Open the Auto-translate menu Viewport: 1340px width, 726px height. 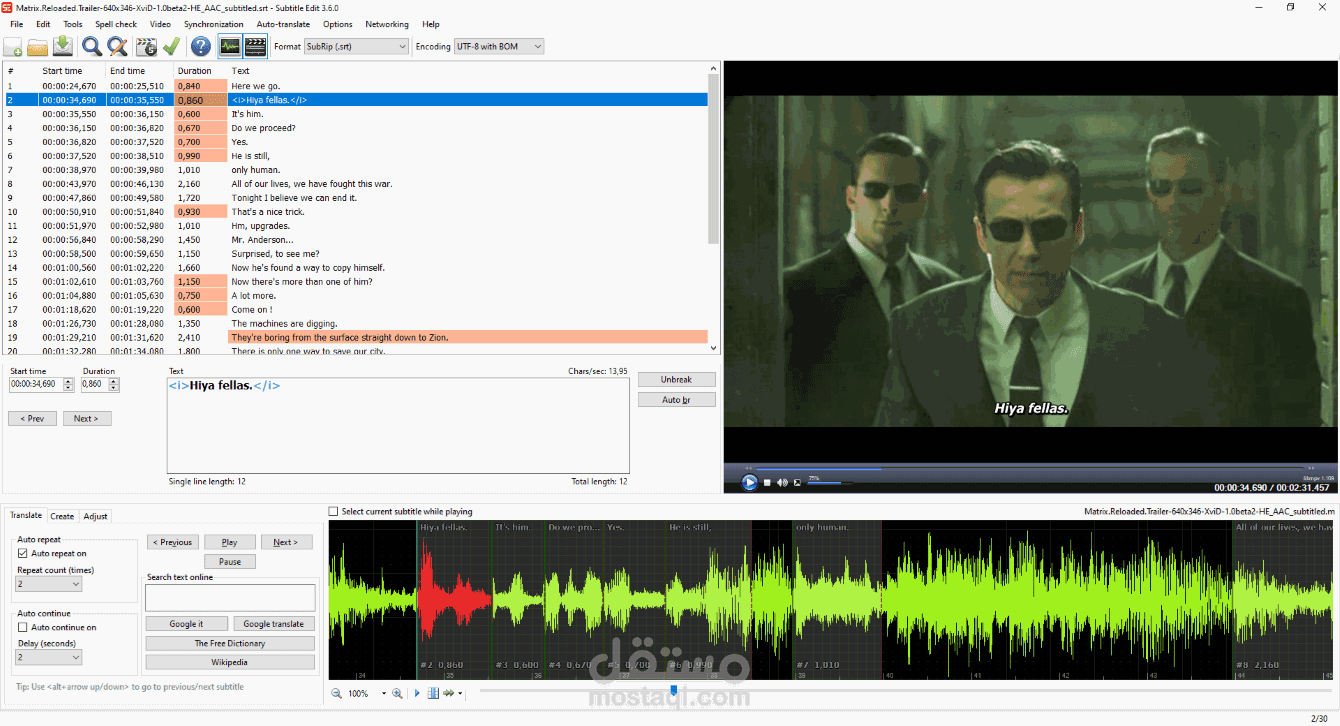(283, 24)
